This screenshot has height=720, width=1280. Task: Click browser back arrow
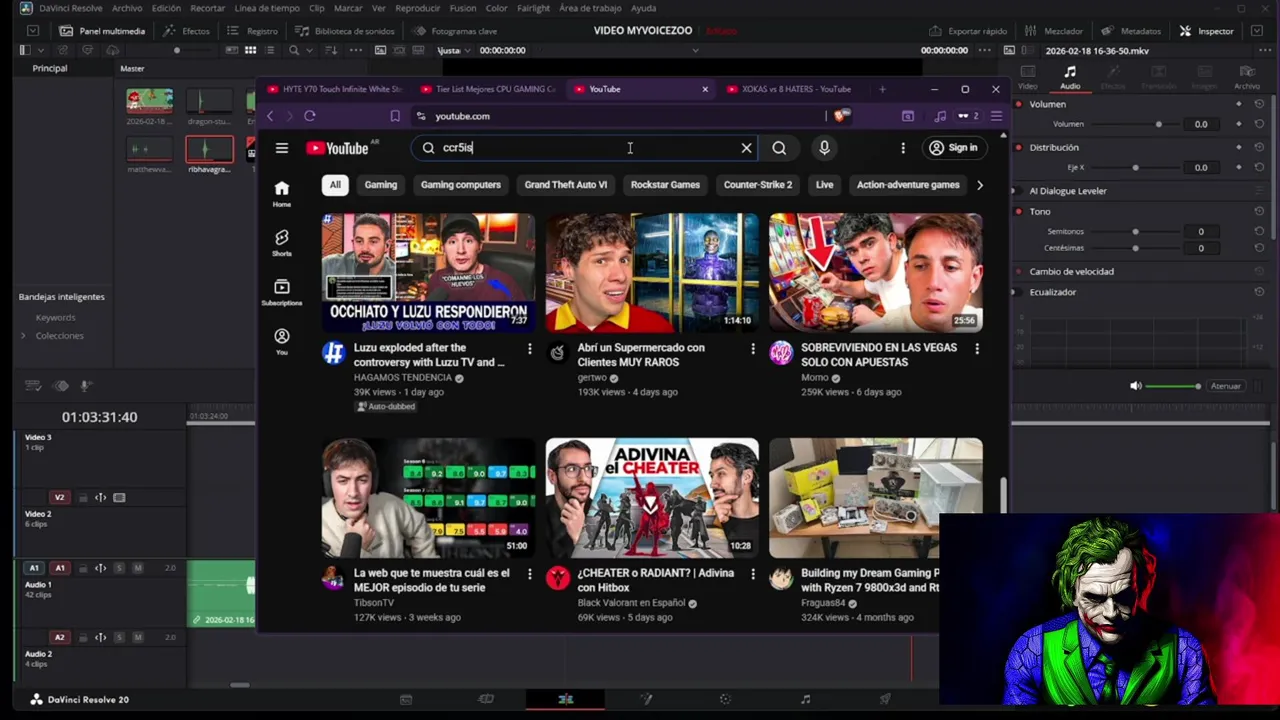(x=270, y=116)
